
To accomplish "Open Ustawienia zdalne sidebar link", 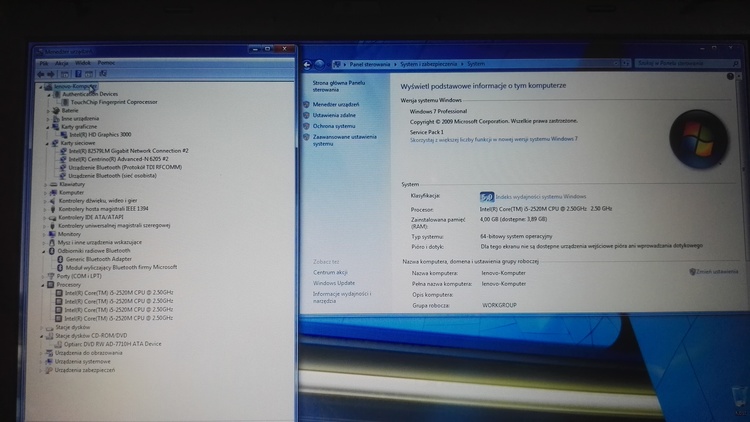I will [x=334, y=115].
